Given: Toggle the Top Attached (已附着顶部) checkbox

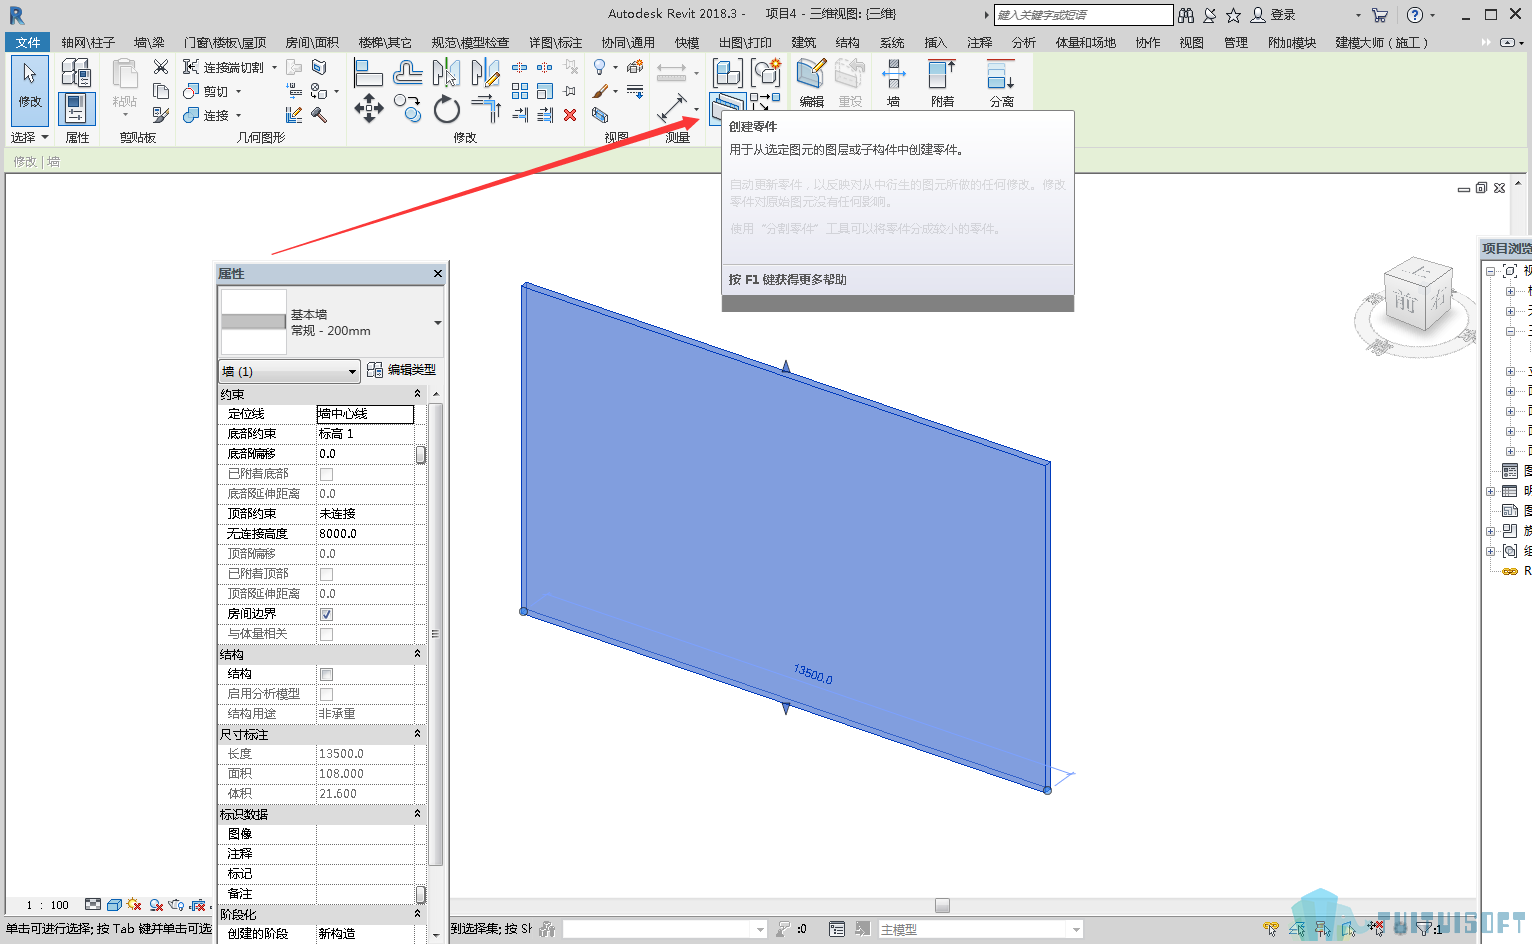Looking at the screenshot, I should (326, 574).
